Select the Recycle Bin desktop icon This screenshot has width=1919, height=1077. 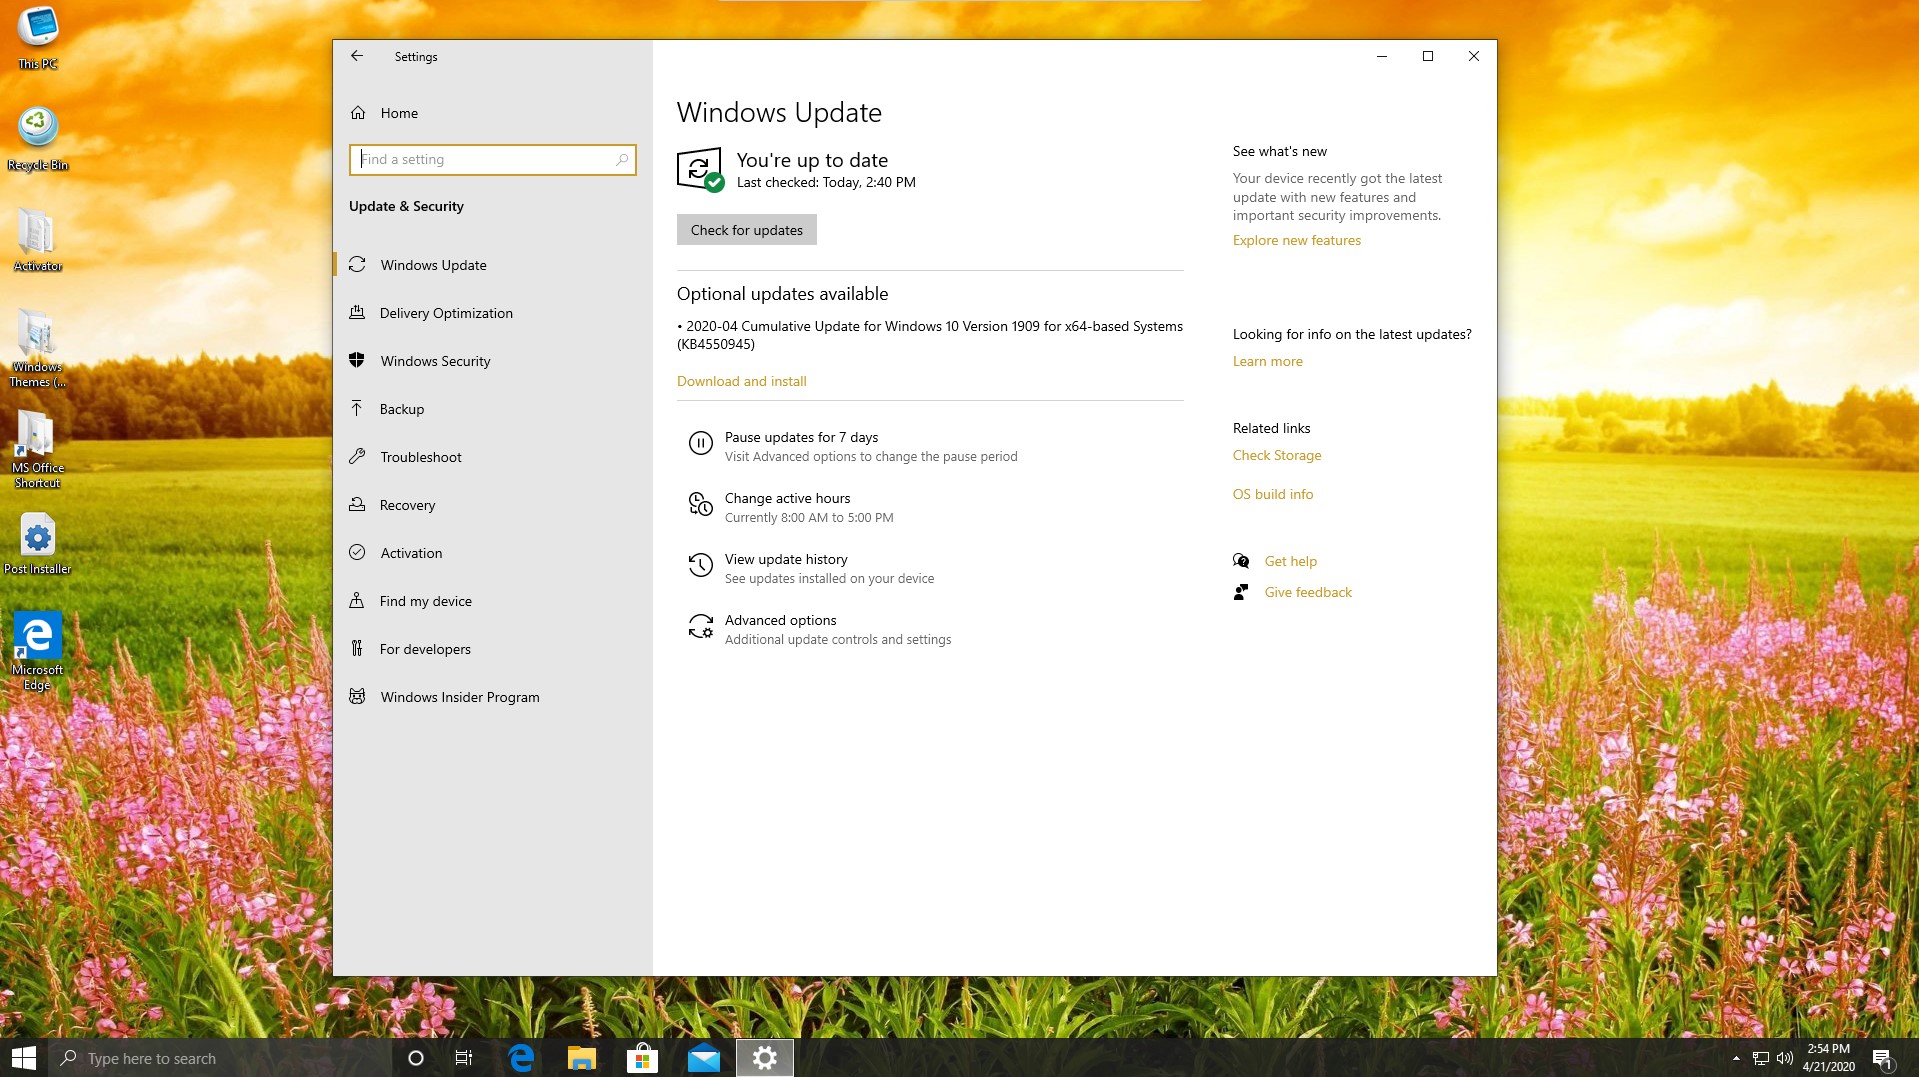click(x=38, y=139)
